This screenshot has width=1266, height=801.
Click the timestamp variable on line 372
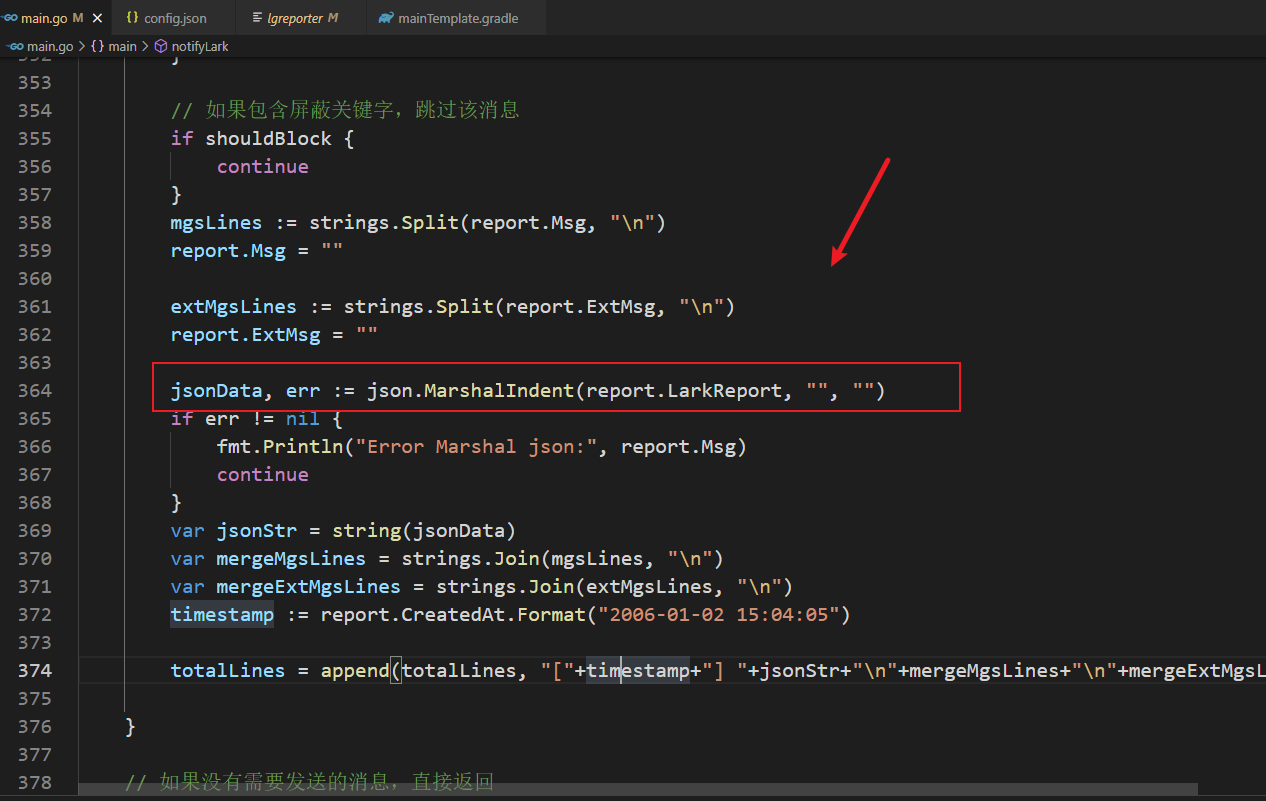[222, 614]
